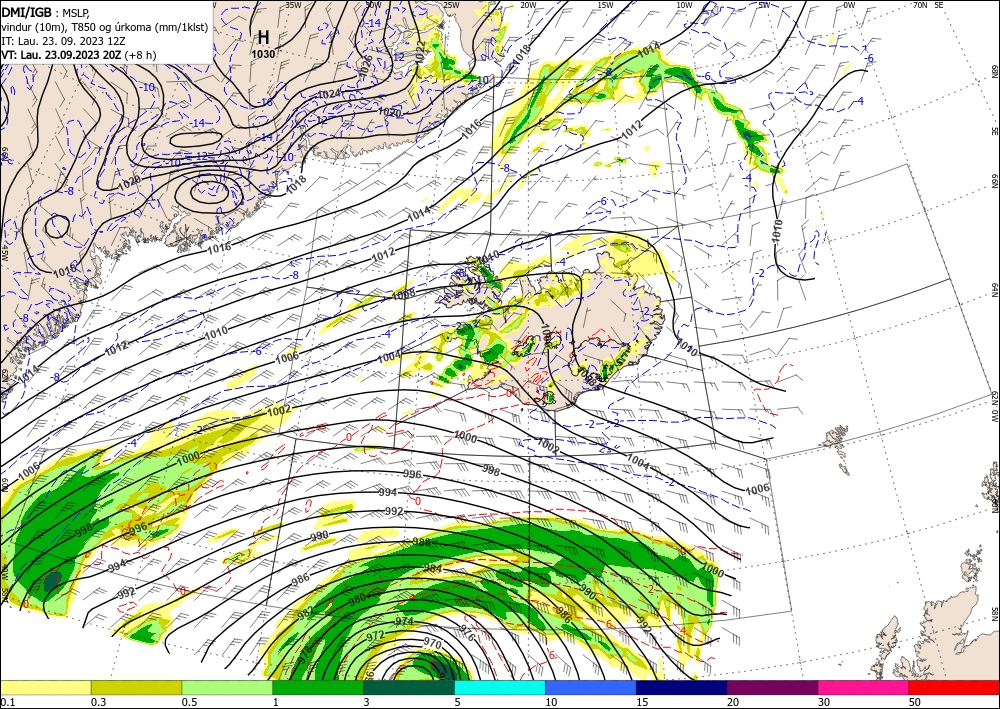This screenshot has height=709, width=1000.
Task: Click the "DMI/IGB" title text
Action: point(27,12)
